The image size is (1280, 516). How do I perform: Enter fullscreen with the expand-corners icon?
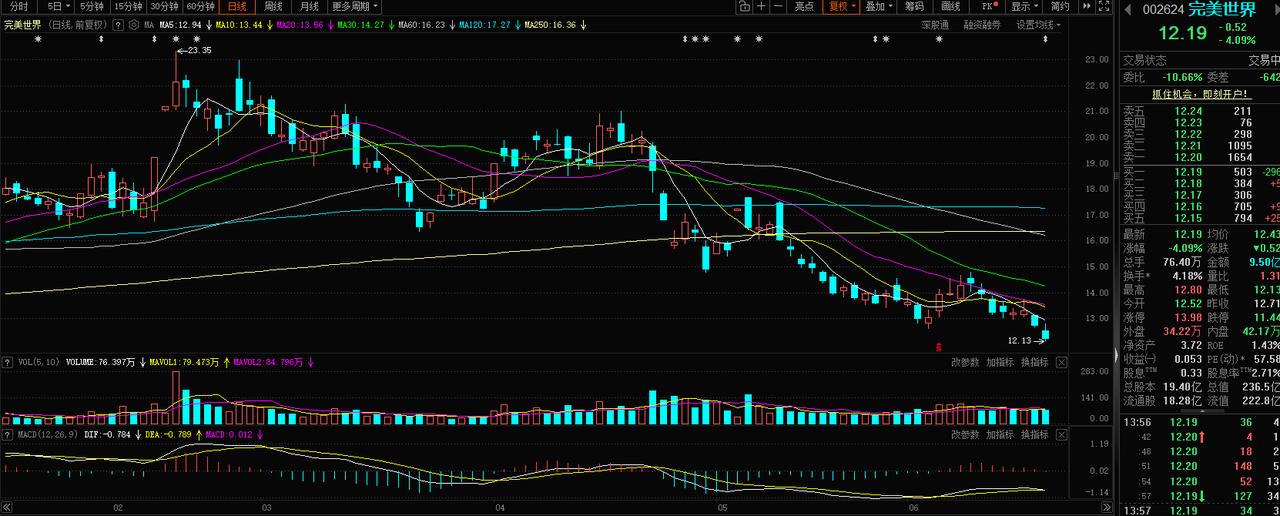(x=1104, y=6)
